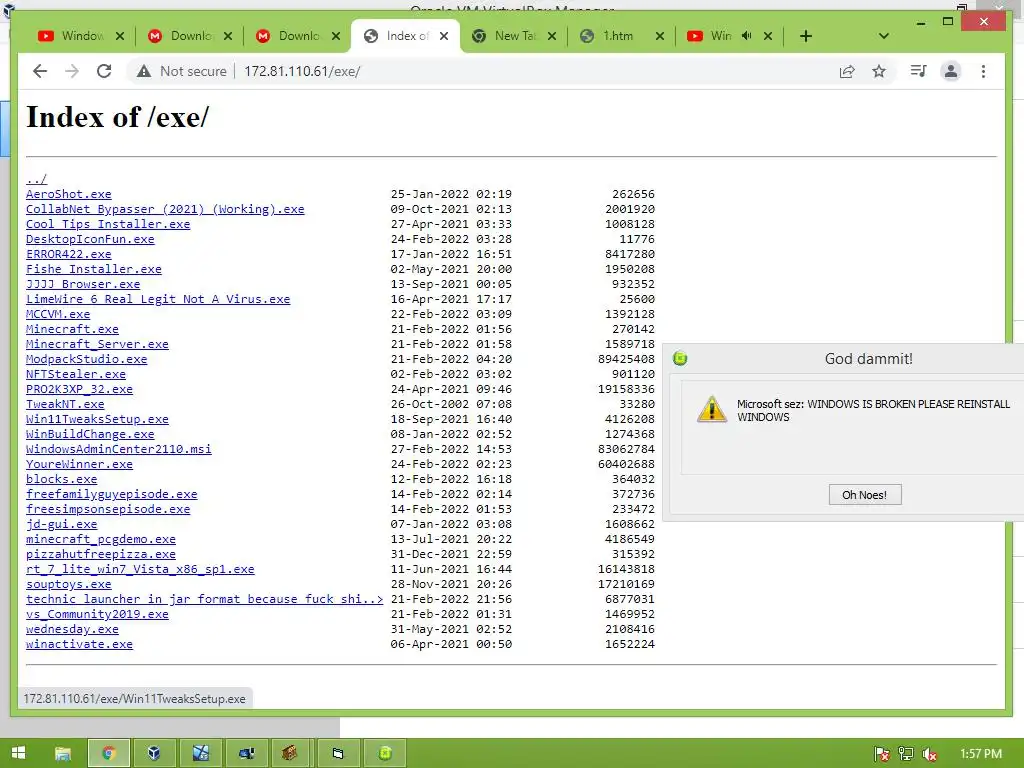
Task: Click Win11TweaksSetup.exe link
Action: 97,419
